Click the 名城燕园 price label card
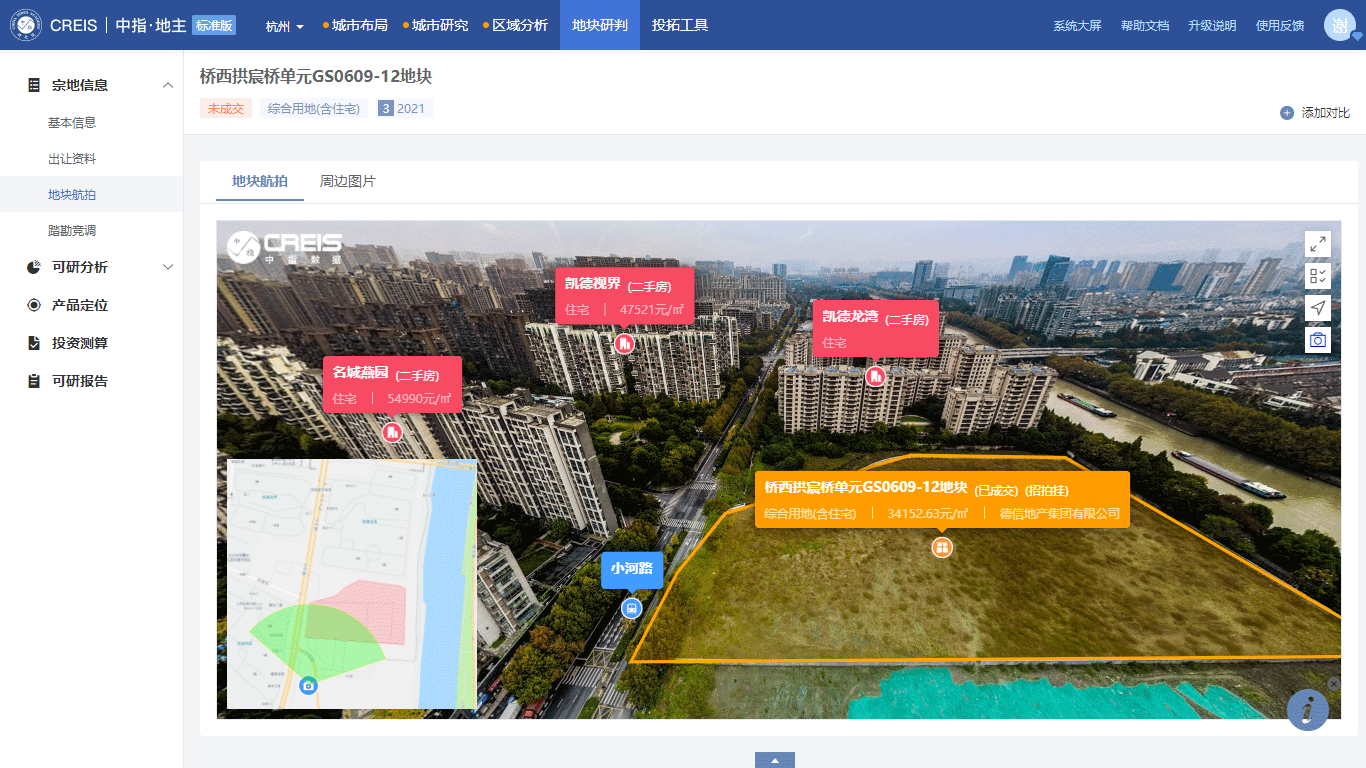This screenshot has height=768, width=1366. pyautogui.click(x=392, y=384)
